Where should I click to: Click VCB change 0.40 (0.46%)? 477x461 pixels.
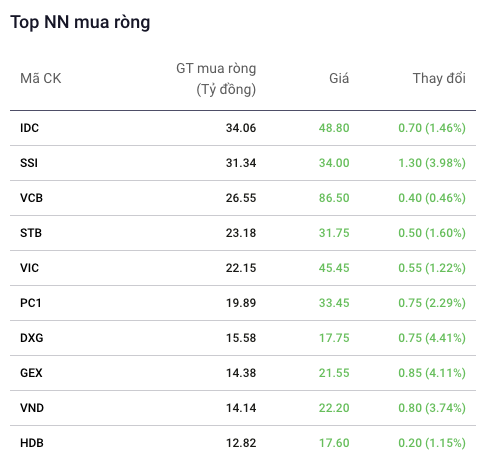coord(432,198)
